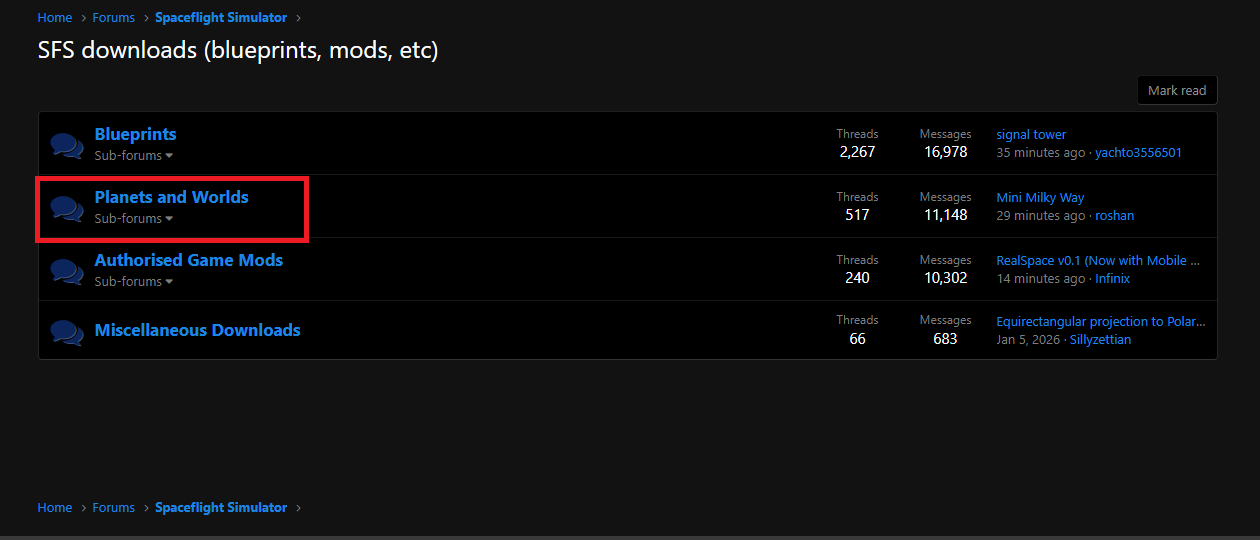The image size is (1260, 540).
Task: View the 'Mini Milky Way' thread
Action: tap(1040, 198)
